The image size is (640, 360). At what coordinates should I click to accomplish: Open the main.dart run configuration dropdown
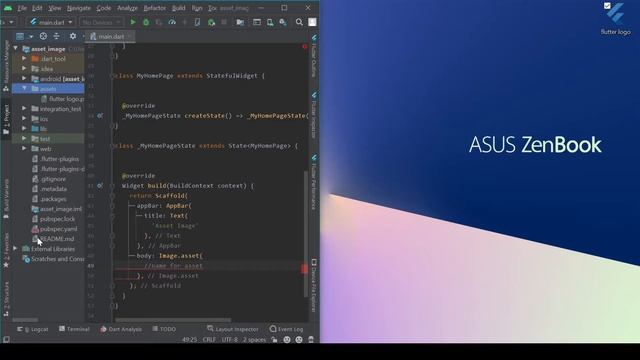(51, 22)
